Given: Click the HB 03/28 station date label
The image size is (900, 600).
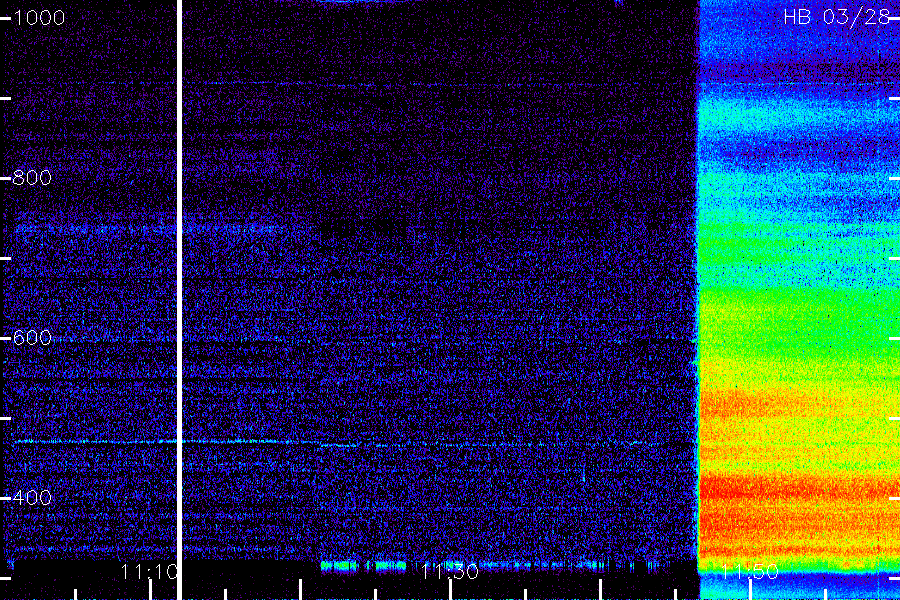Looking at the screenshot, I should click(836, 17).
